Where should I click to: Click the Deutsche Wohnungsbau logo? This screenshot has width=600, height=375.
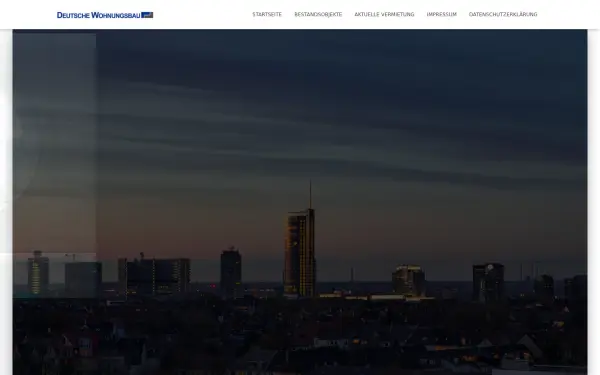tap(105, 15)
